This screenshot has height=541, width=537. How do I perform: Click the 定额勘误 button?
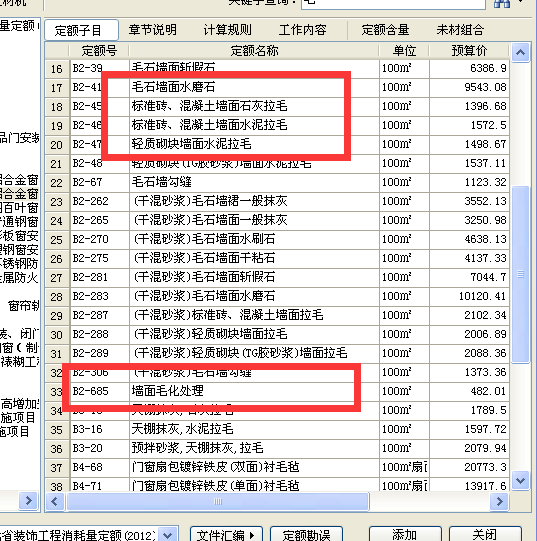point(306,535)
